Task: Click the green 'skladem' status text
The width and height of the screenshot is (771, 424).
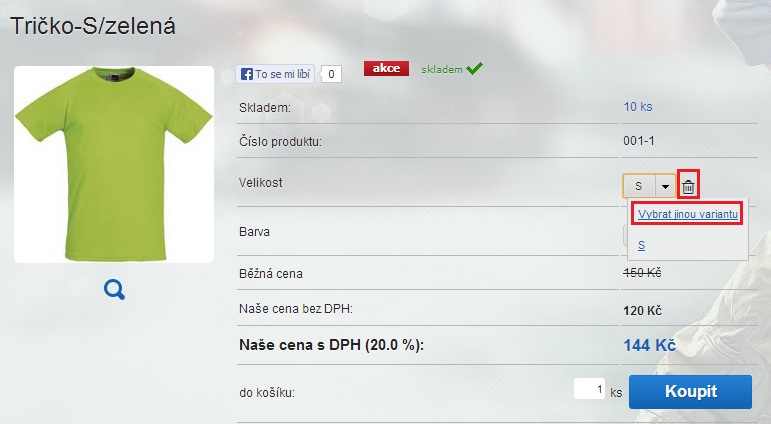Action: click(442, 70)
